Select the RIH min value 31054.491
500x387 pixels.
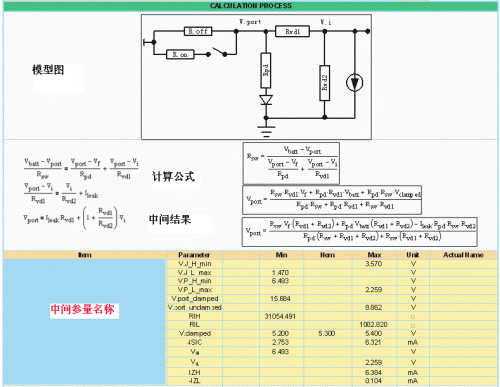[x=280, y=316]
